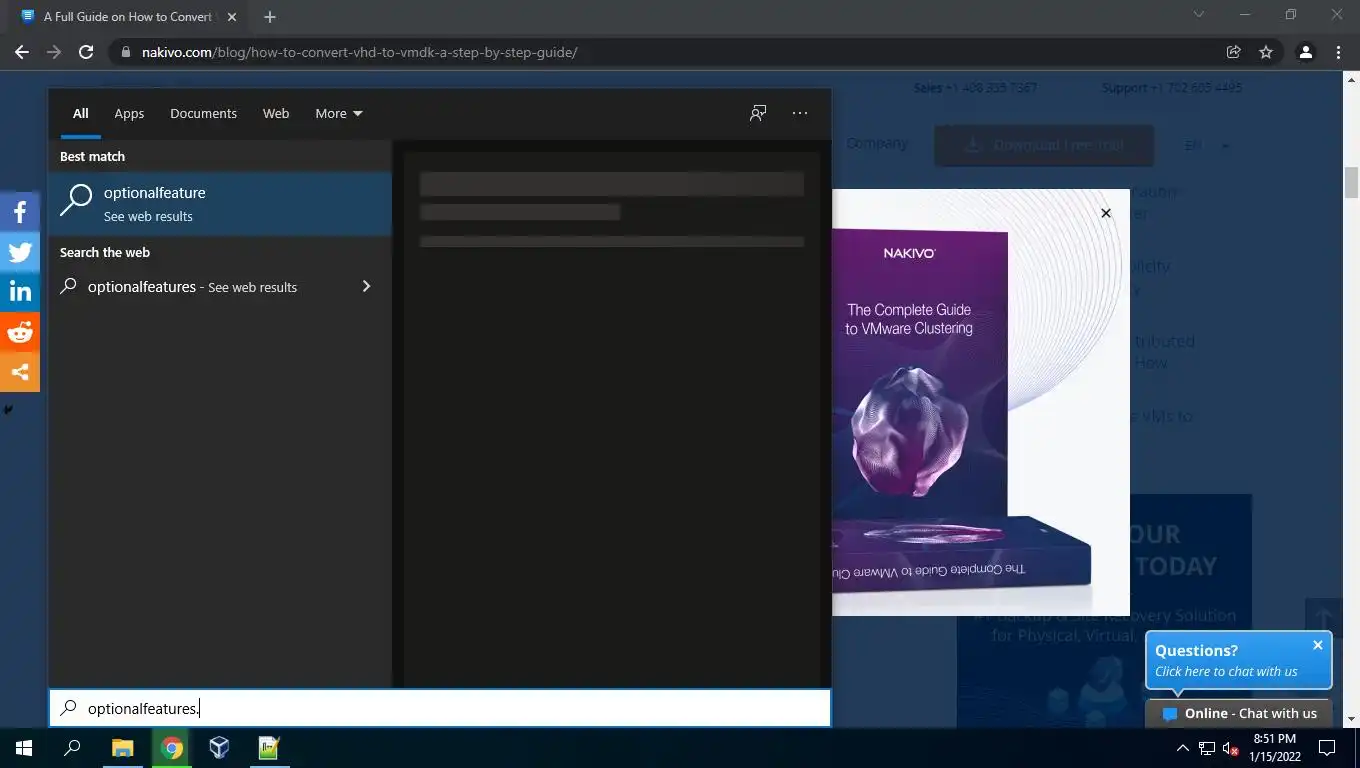Select the All search filter tab
The width and height of the screenshot is (1360, 768).
coord(80,113)
